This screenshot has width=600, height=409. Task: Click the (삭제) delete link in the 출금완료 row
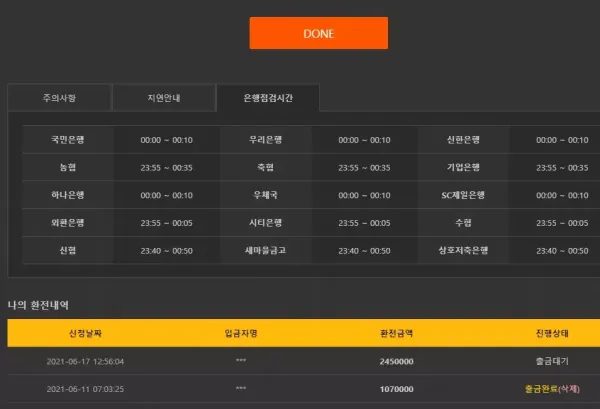(569, 389)
